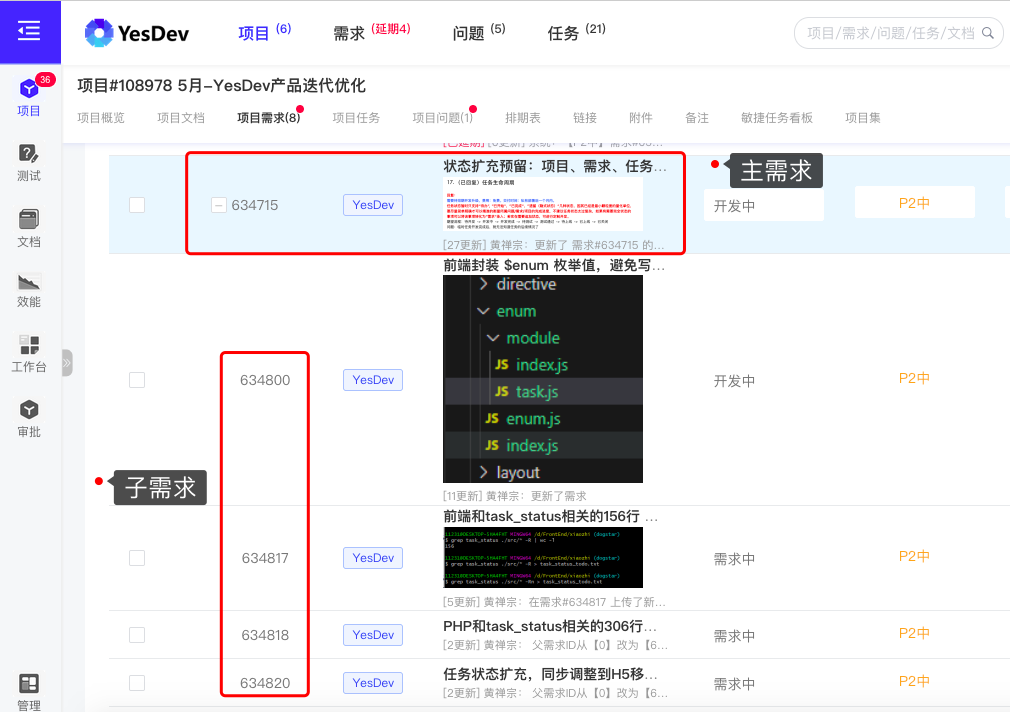This screenshot has width=1010, height=712.
Task: Open requirement title 状态扩充预留：项目、需求、任务
Action: coord(555,166)
